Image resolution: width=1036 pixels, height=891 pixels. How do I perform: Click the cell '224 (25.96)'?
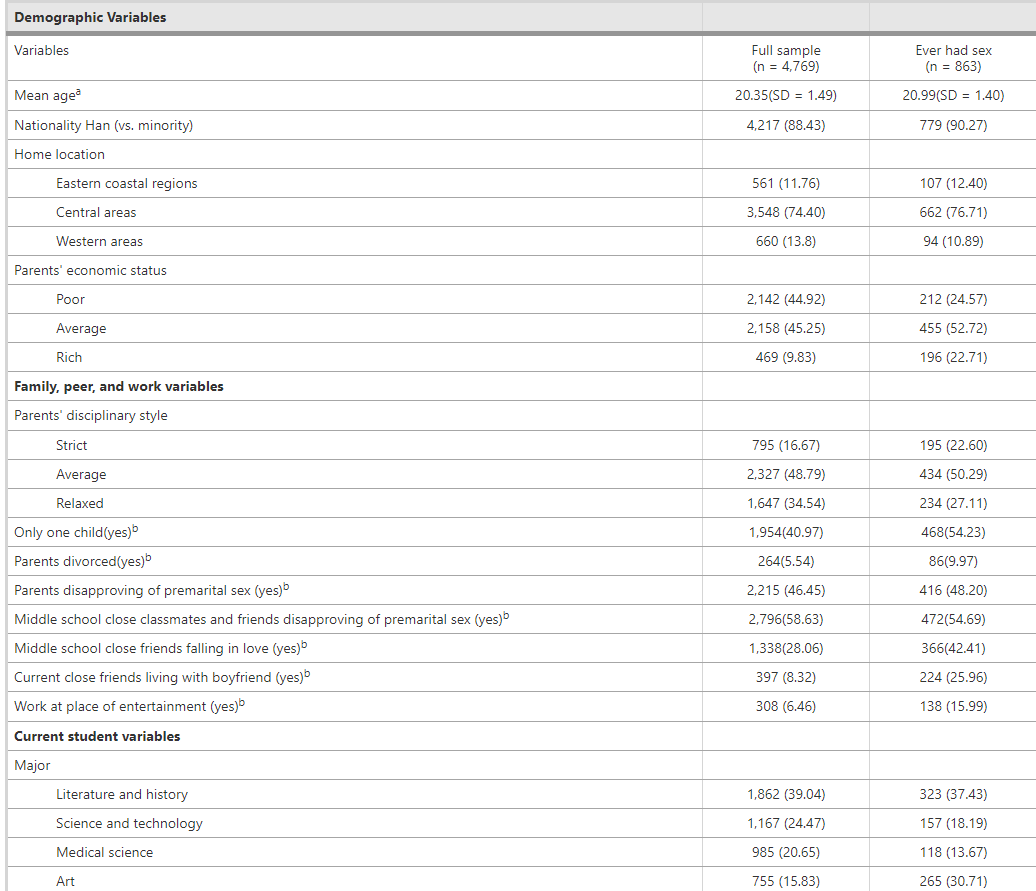953,677
